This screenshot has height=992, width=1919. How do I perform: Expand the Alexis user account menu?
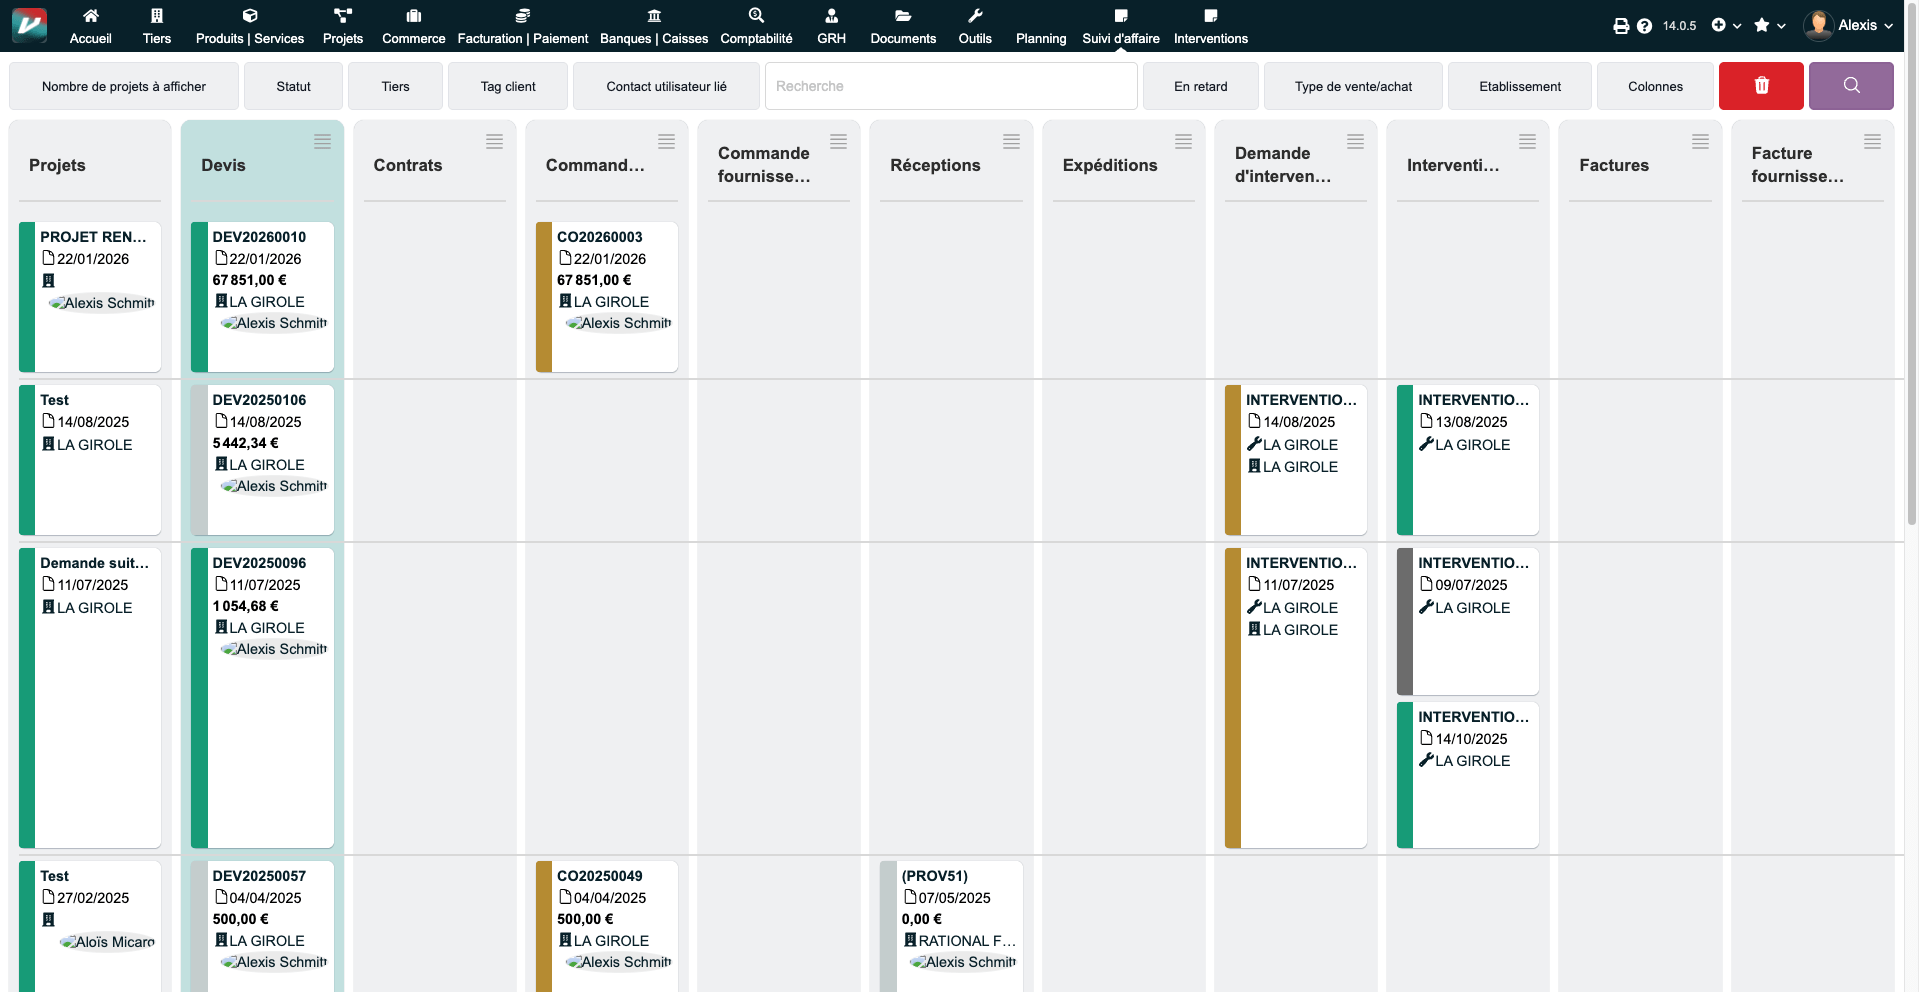(x=1848, y=25)
